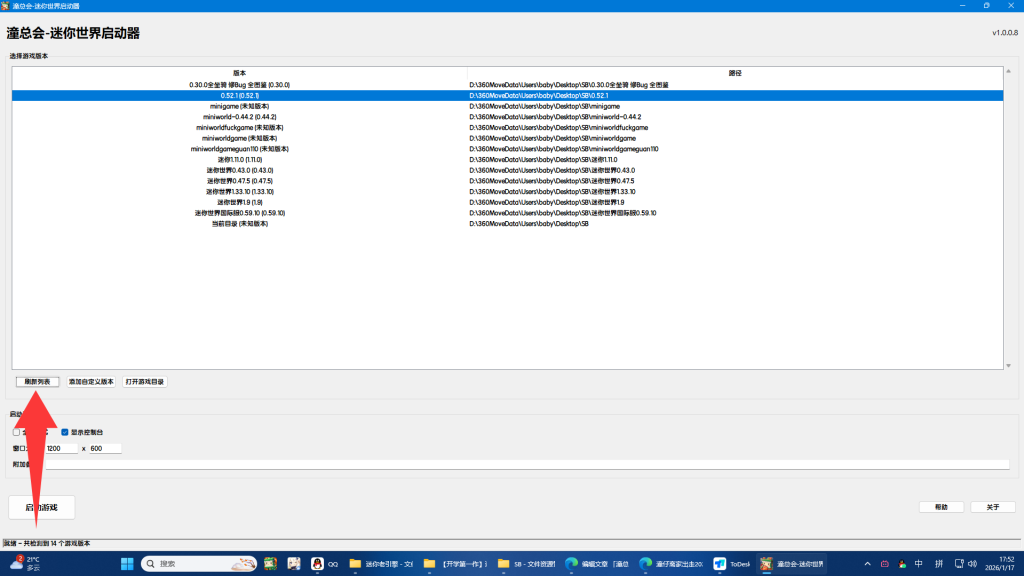This screenshot has height=576, width=1024.
Task: Open the 关于 about button
Action: click(992, 507)
